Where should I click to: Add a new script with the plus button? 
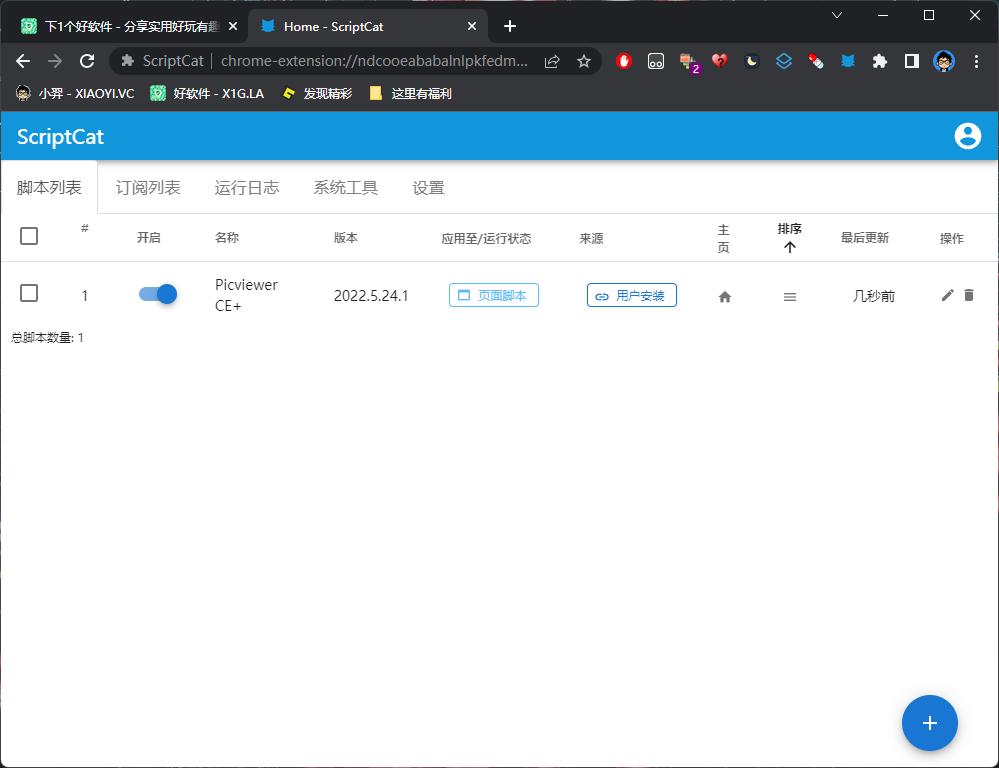(x=930, y=723)
